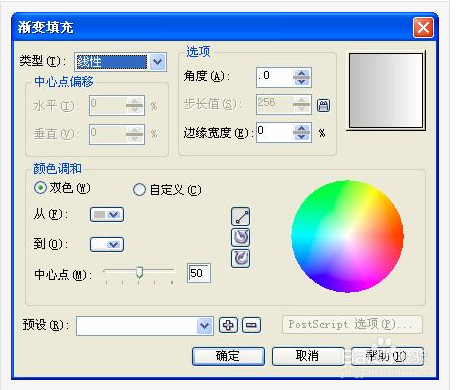Image resolution: width=458 pixels, height=390 pixels.
Task: Open the 从 color dropdown
Action: pos(107,215)
